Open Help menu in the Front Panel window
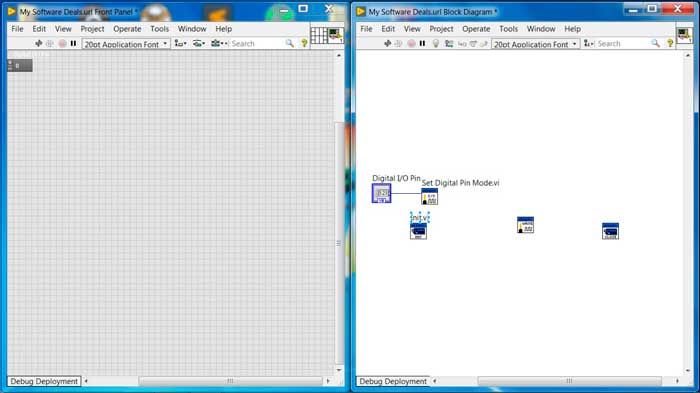 click(224, 29)
